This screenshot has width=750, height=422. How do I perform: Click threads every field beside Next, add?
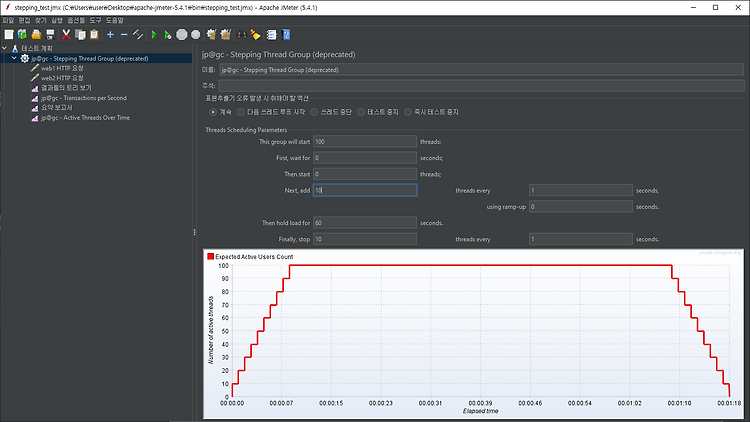point(581,190)
